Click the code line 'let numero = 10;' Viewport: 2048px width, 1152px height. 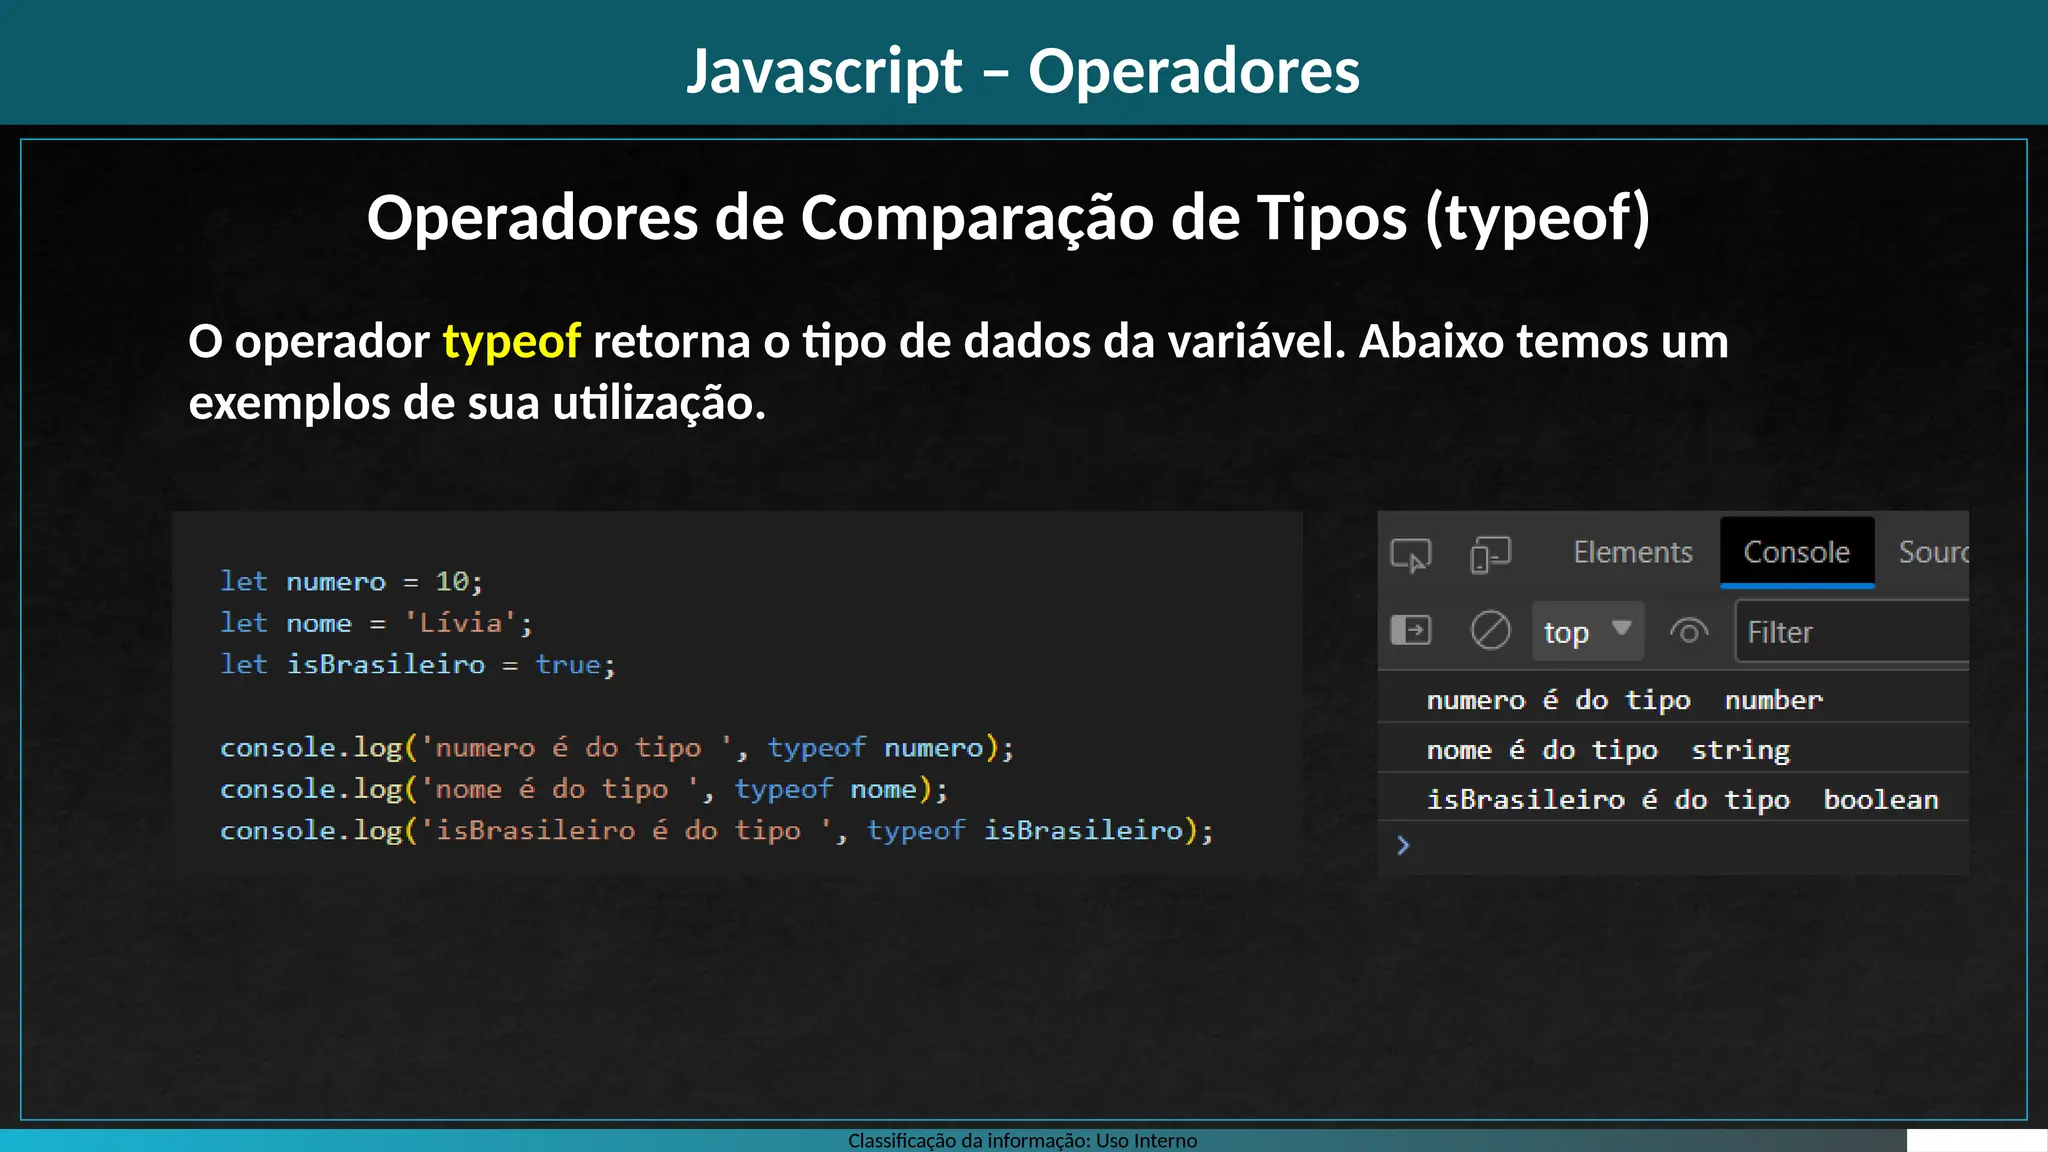point(351,581)
